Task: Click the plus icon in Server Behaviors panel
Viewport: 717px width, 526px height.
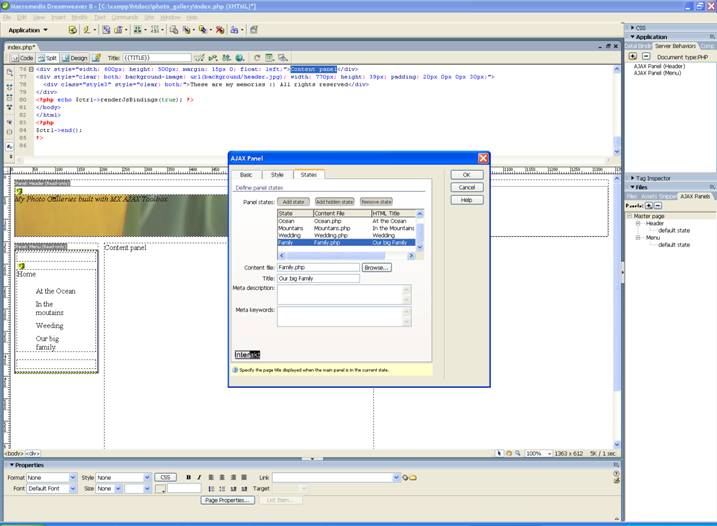Action: 633,56
